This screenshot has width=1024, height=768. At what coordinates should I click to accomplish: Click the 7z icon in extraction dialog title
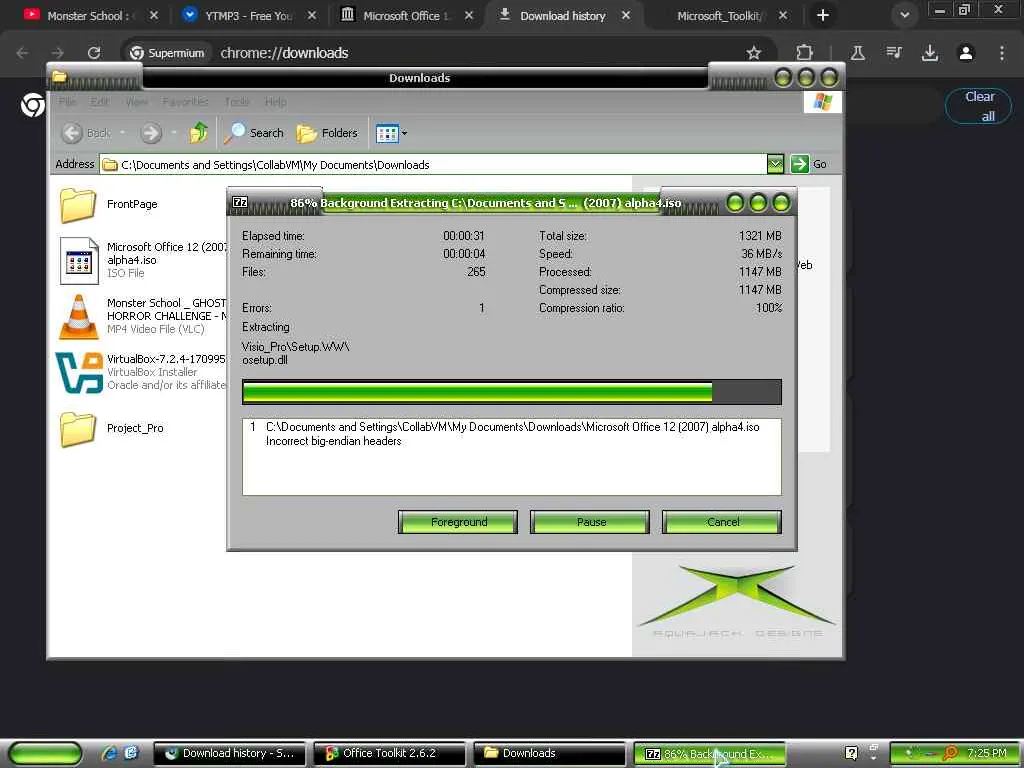click(240, 202)
